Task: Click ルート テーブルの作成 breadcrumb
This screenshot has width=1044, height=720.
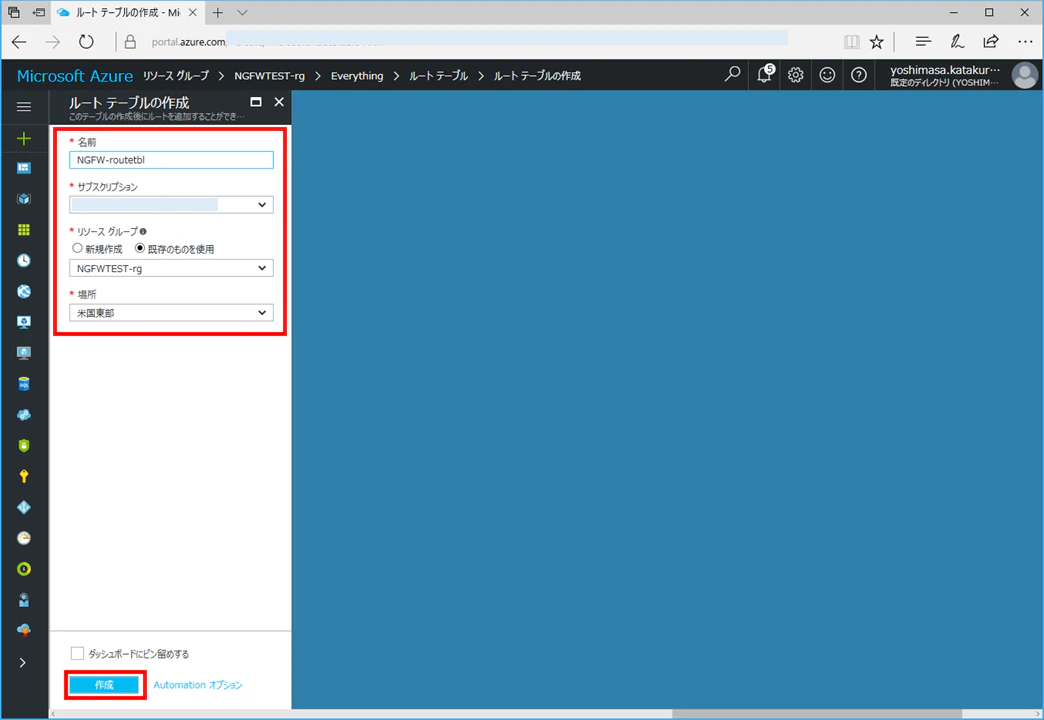Action: click(x=537, y=76)
